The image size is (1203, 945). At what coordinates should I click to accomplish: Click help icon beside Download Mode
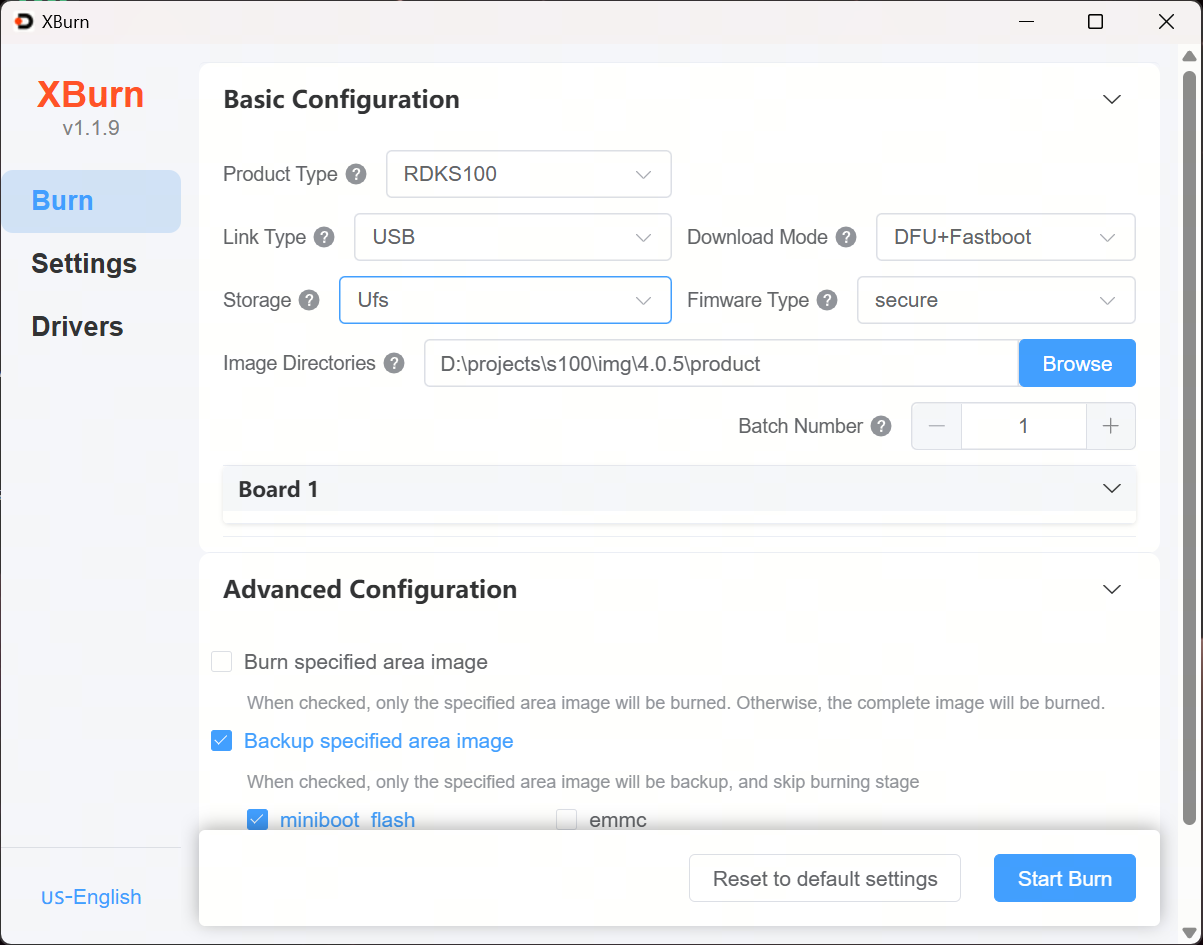pos(846,237)
